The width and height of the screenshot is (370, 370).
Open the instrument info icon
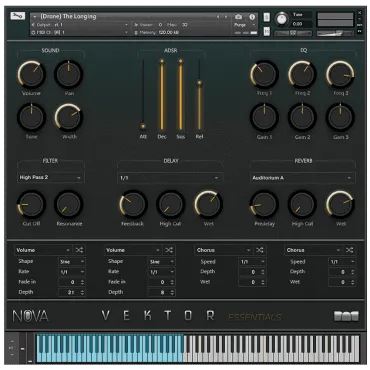point(252,17)
